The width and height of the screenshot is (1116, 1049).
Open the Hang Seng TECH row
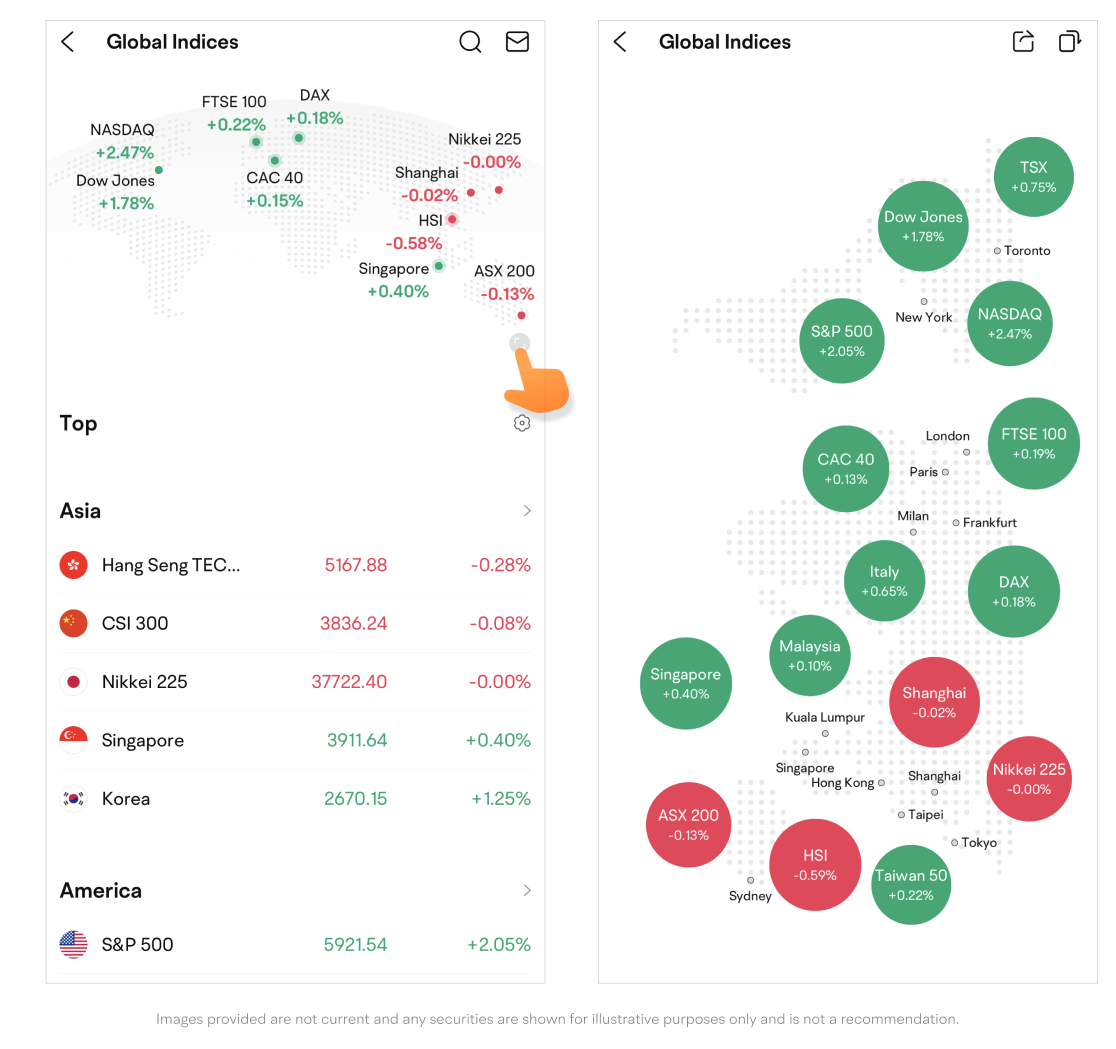click(x=295, y=565)
